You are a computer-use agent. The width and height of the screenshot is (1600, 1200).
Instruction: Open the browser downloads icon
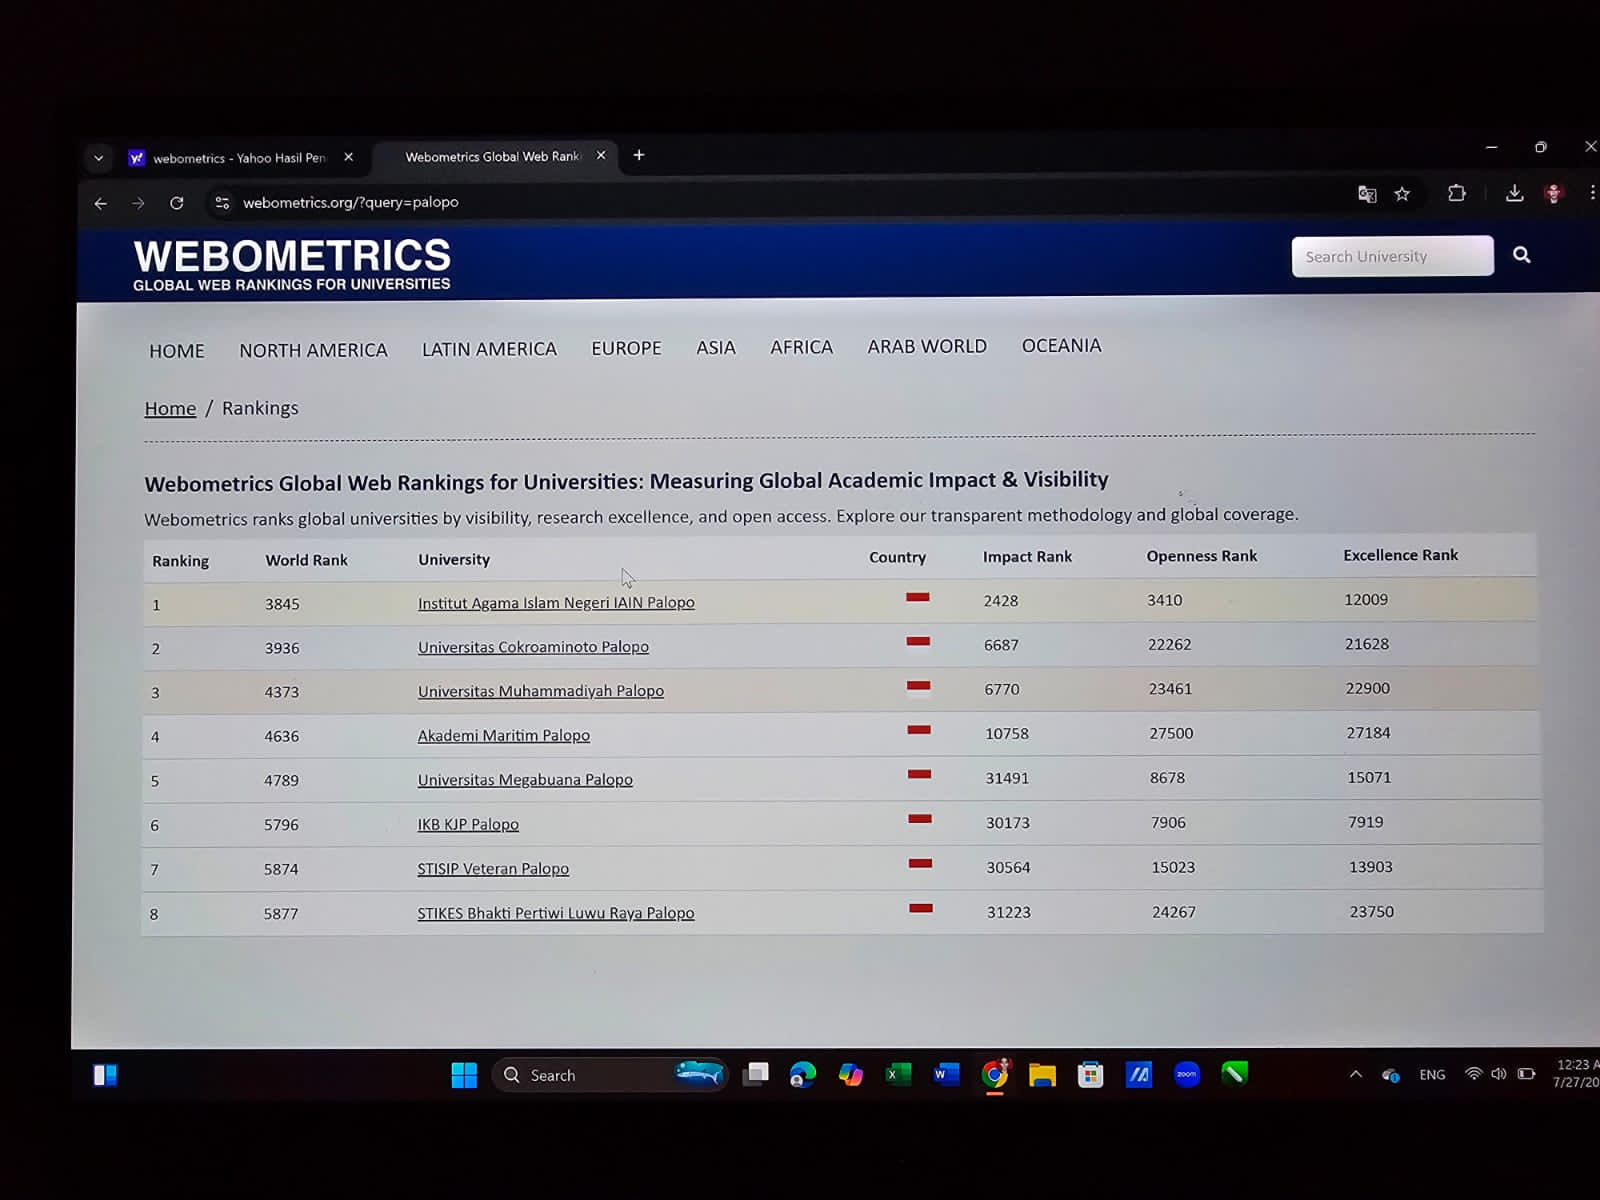pyautogui.click(x=1514, y=193)
